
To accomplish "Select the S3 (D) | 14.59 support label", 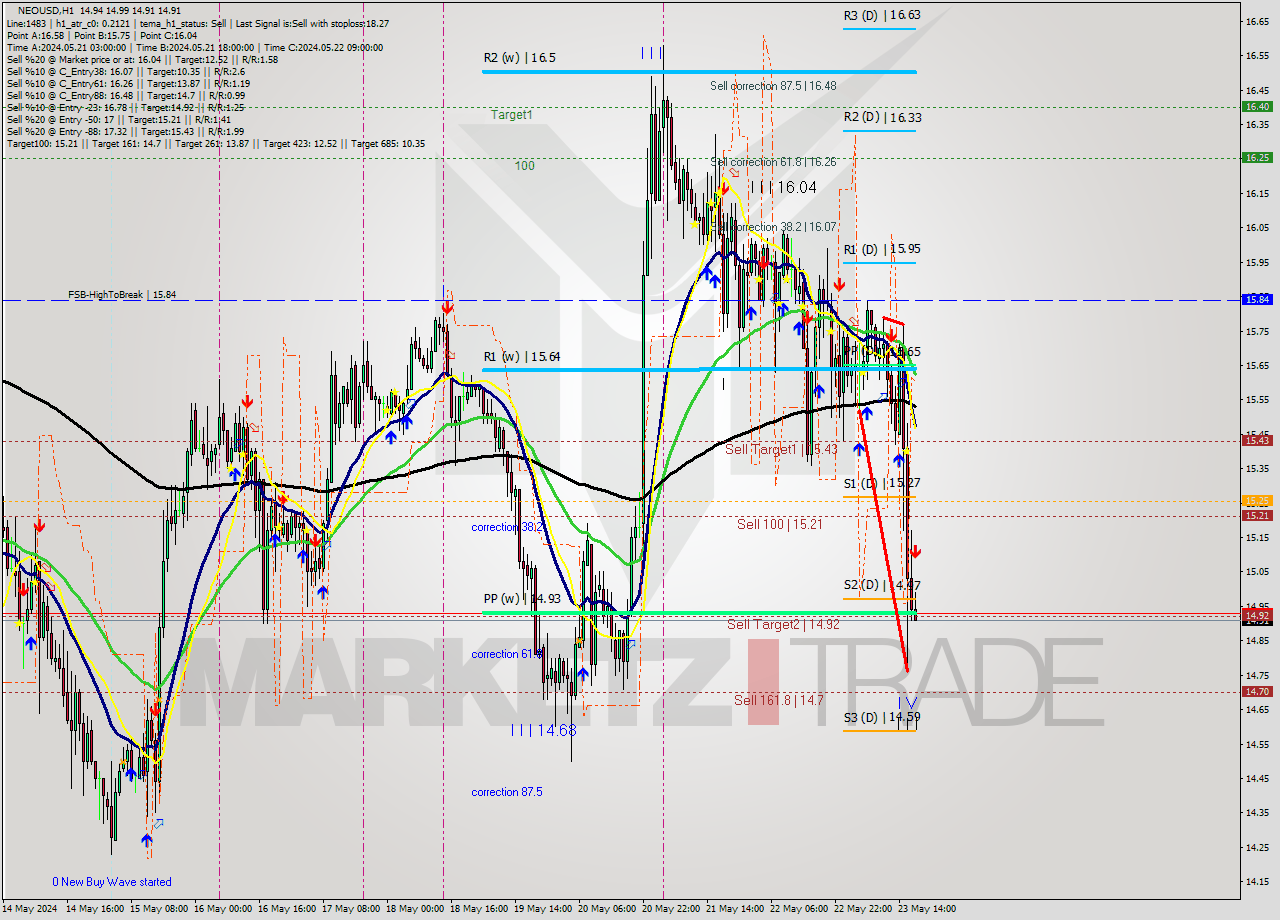I will click(x=881, y=717).
